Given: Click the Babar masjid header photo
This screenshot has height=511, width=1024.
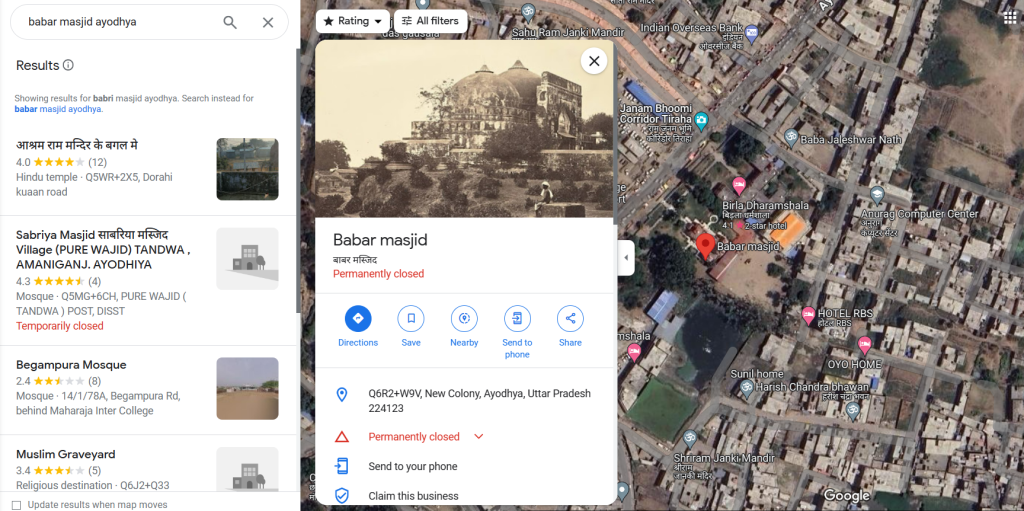Looking at the screenshot, I should point(464,130).
